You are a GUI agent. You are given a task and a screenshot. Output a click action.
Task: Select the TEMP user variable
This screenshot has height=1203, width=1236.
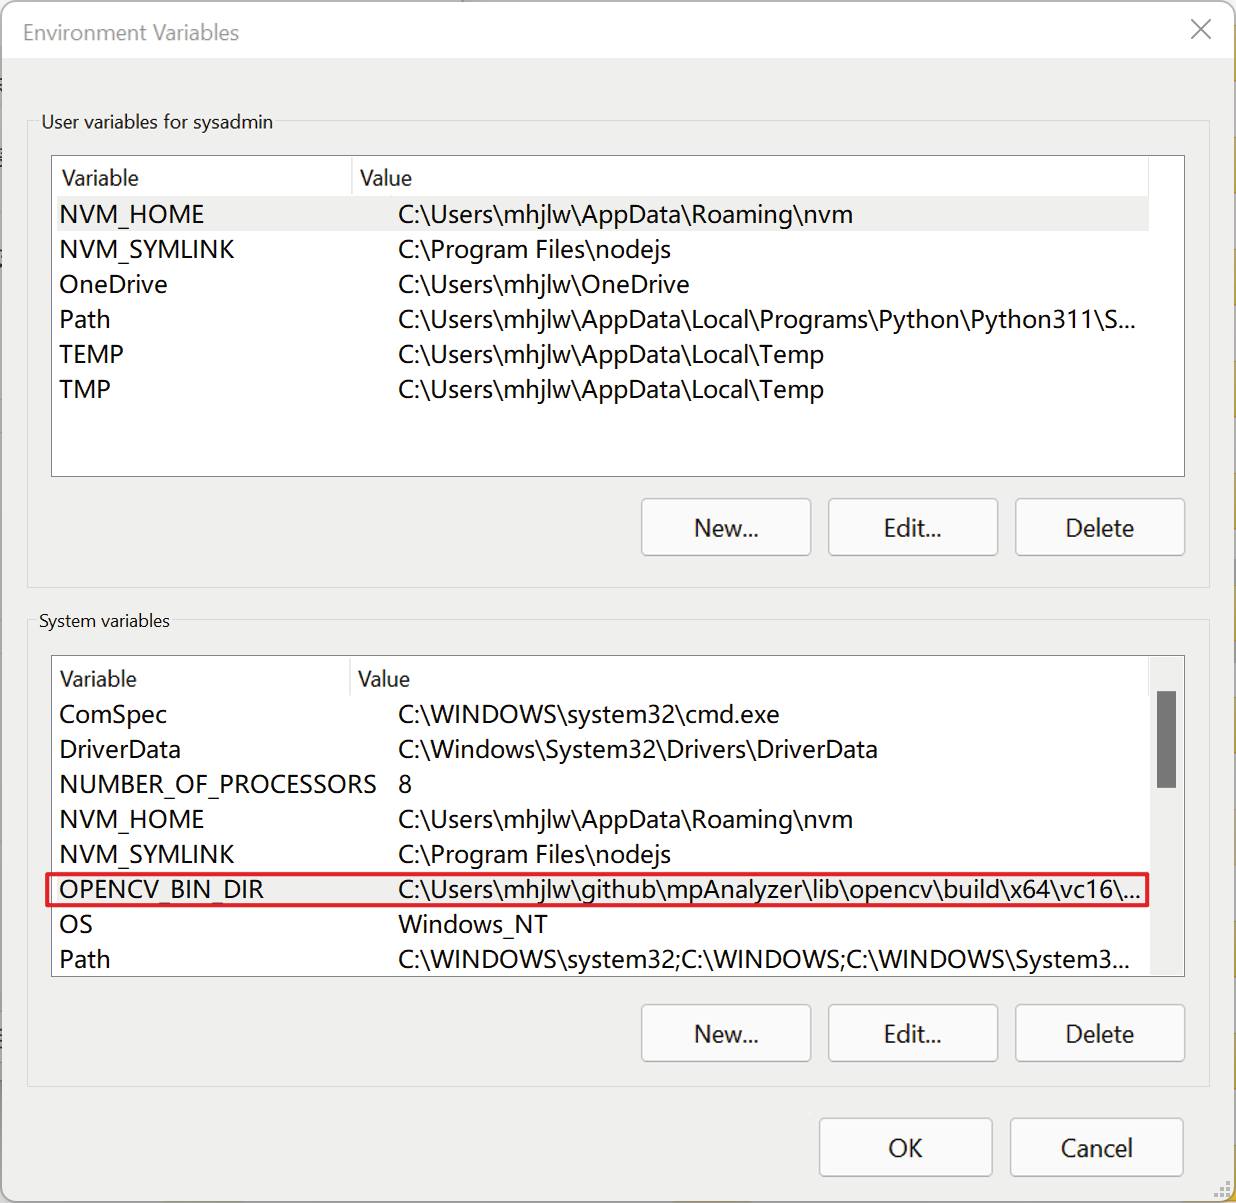pyautogui.click(x=91, y=355)
